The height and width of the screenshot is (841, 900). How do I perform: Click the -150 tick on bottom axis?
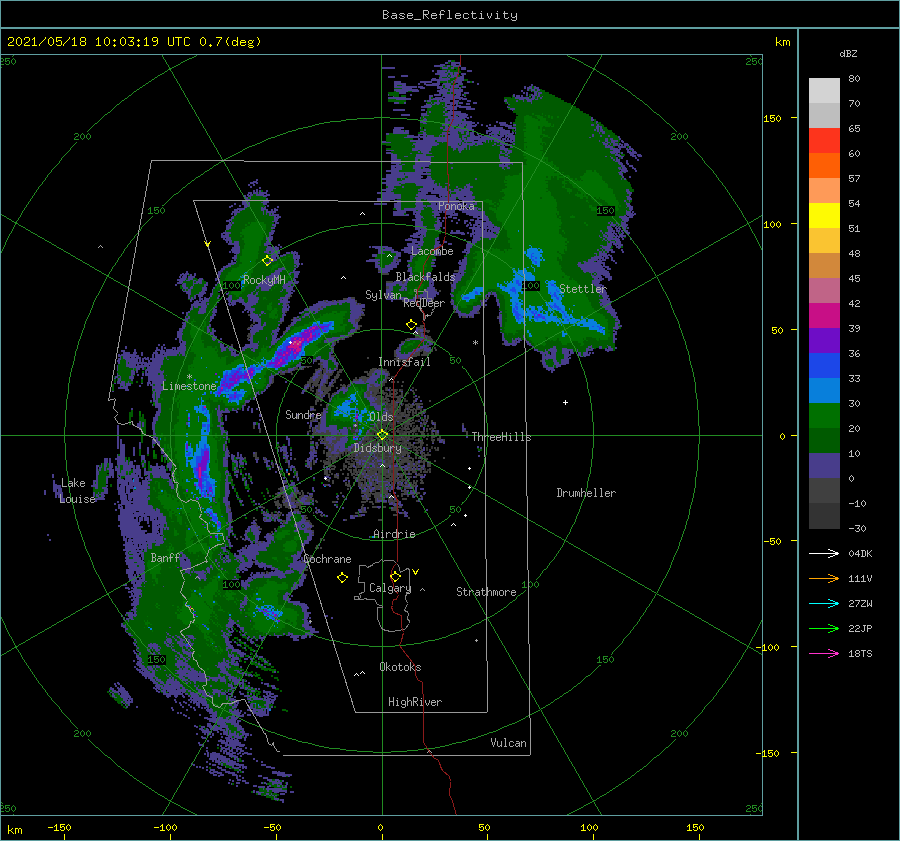[59, 827]
